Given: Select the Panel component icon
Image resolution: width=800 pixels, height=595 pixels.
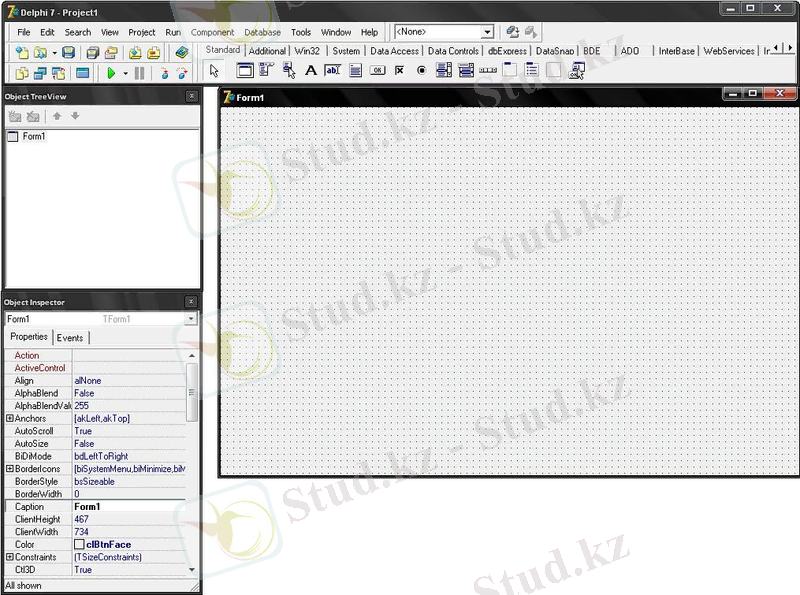Looking at the screenshot, I should (x=554, y=70).
